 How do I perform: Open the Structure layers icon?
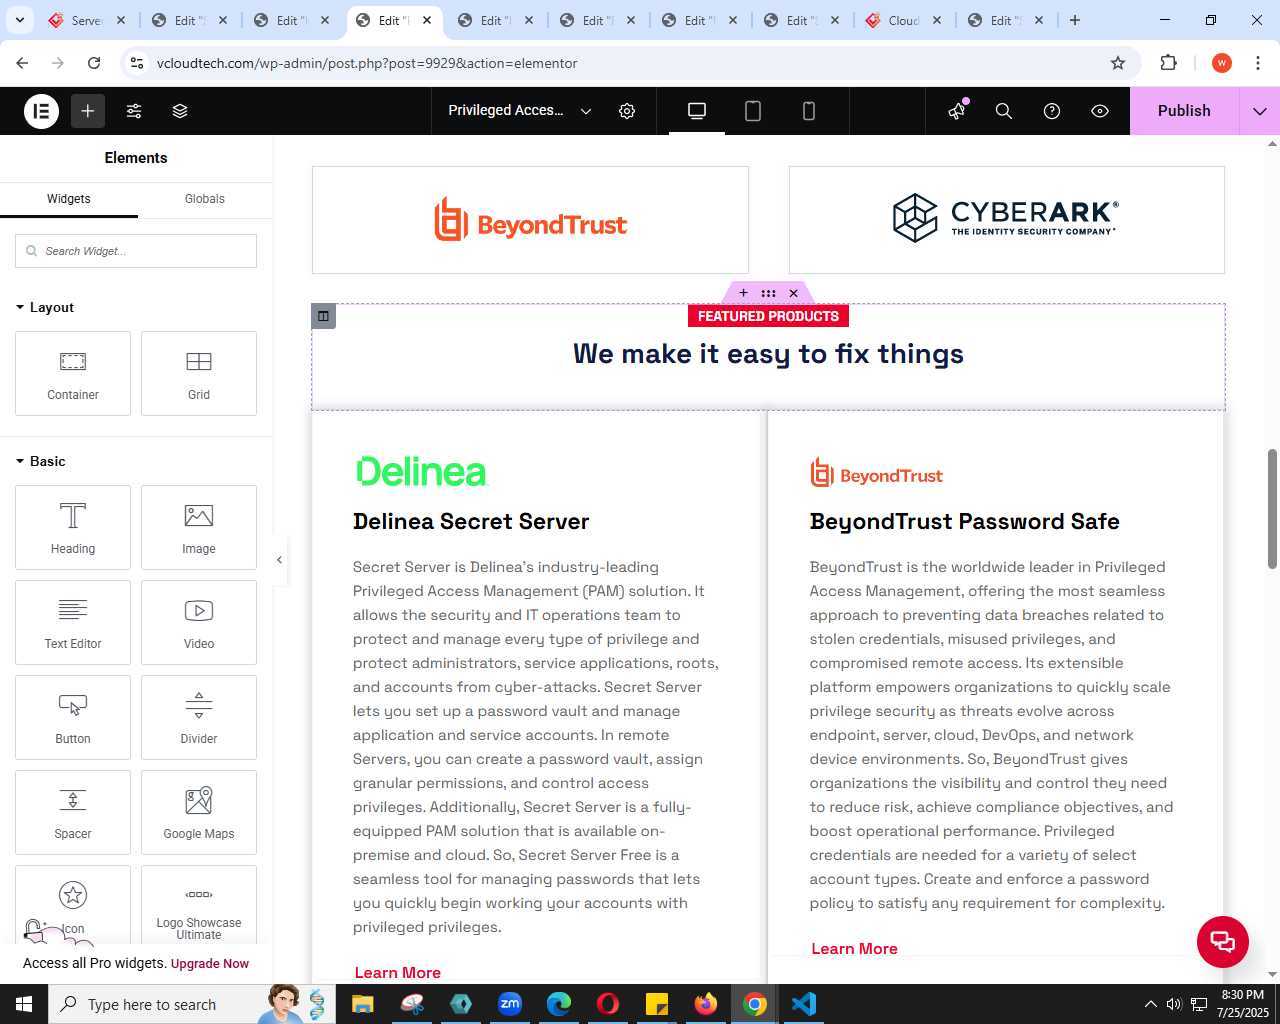[x=180, y=111]
